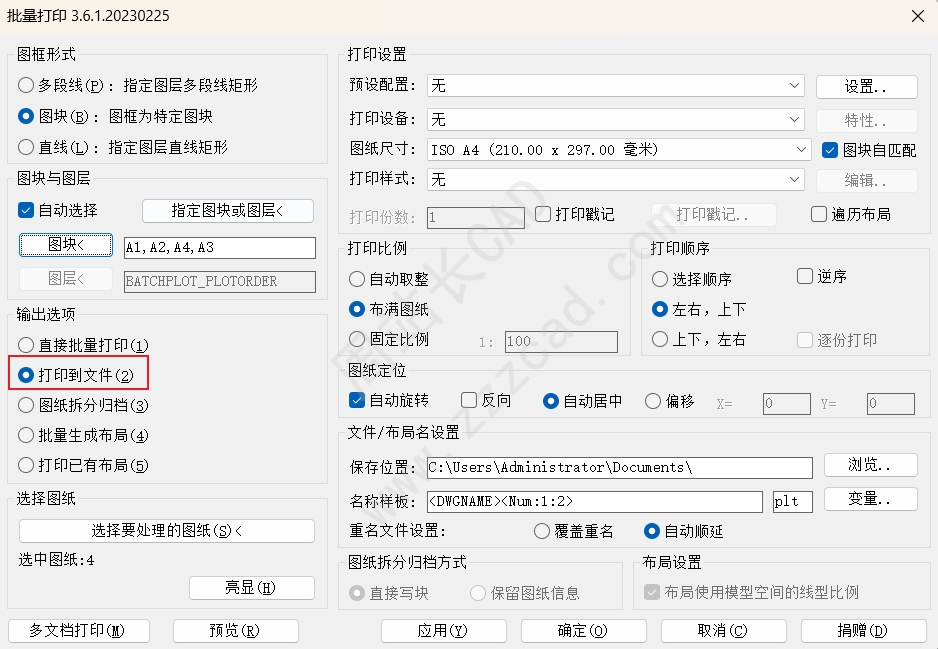Open the 预览(R) preview button
This screenshot has width=938, height=649.
(235, 630)
